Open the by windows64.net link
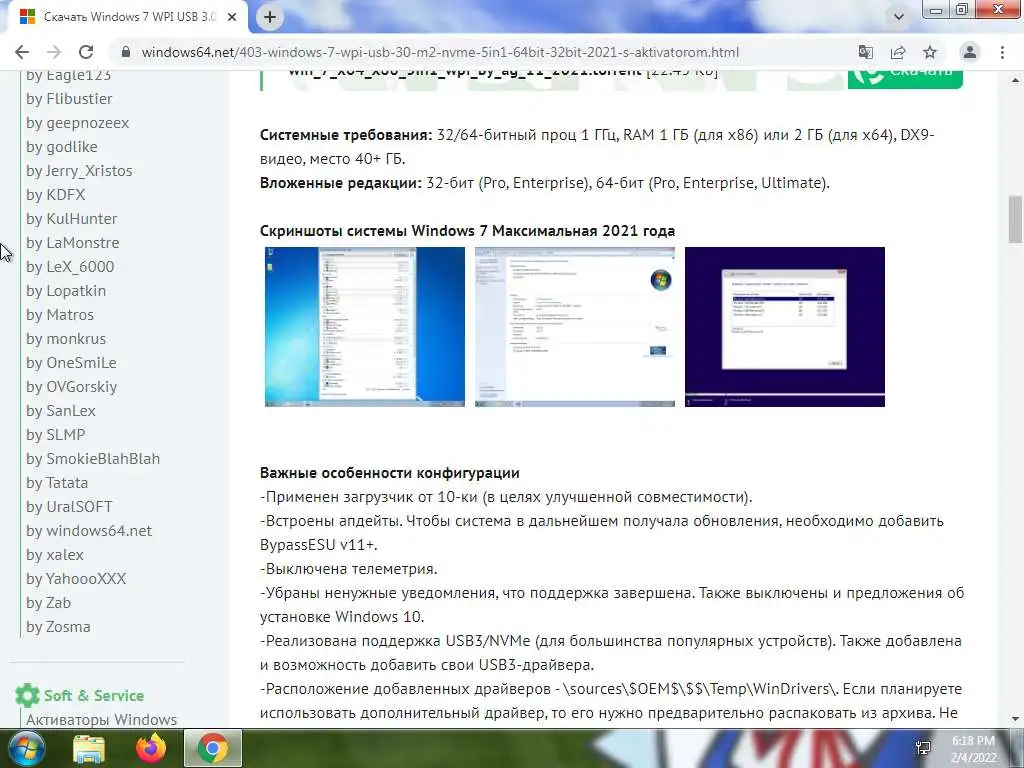This screenshot has height=768, width=1024. click(x=89, y=531)
